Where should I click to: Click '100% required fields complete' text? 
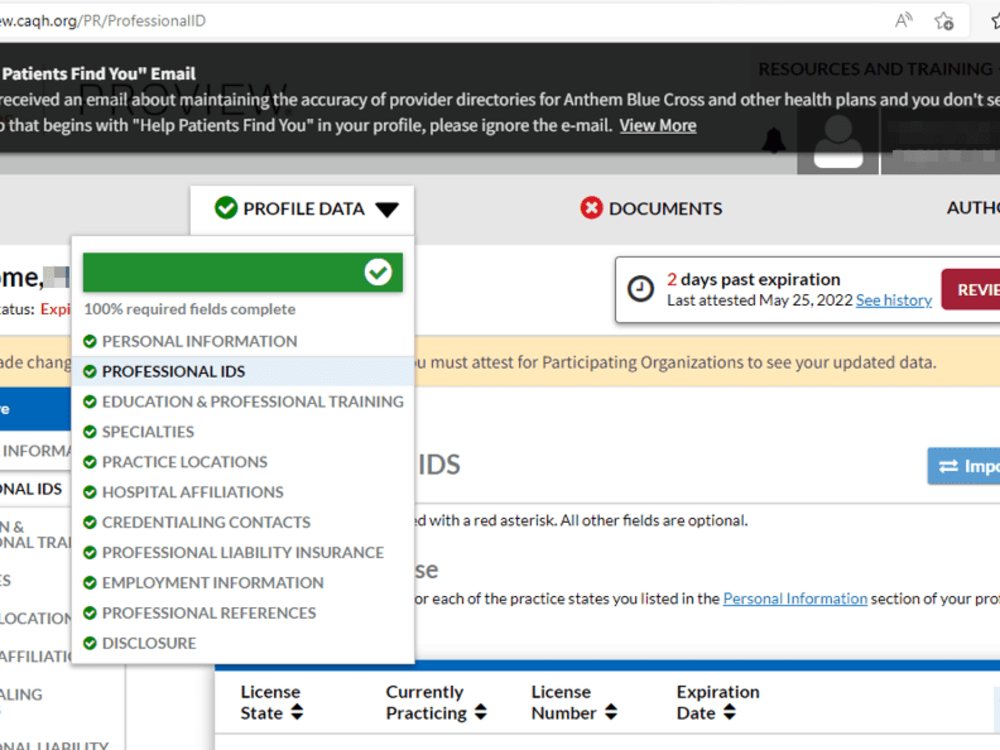[x=189, y=309]
